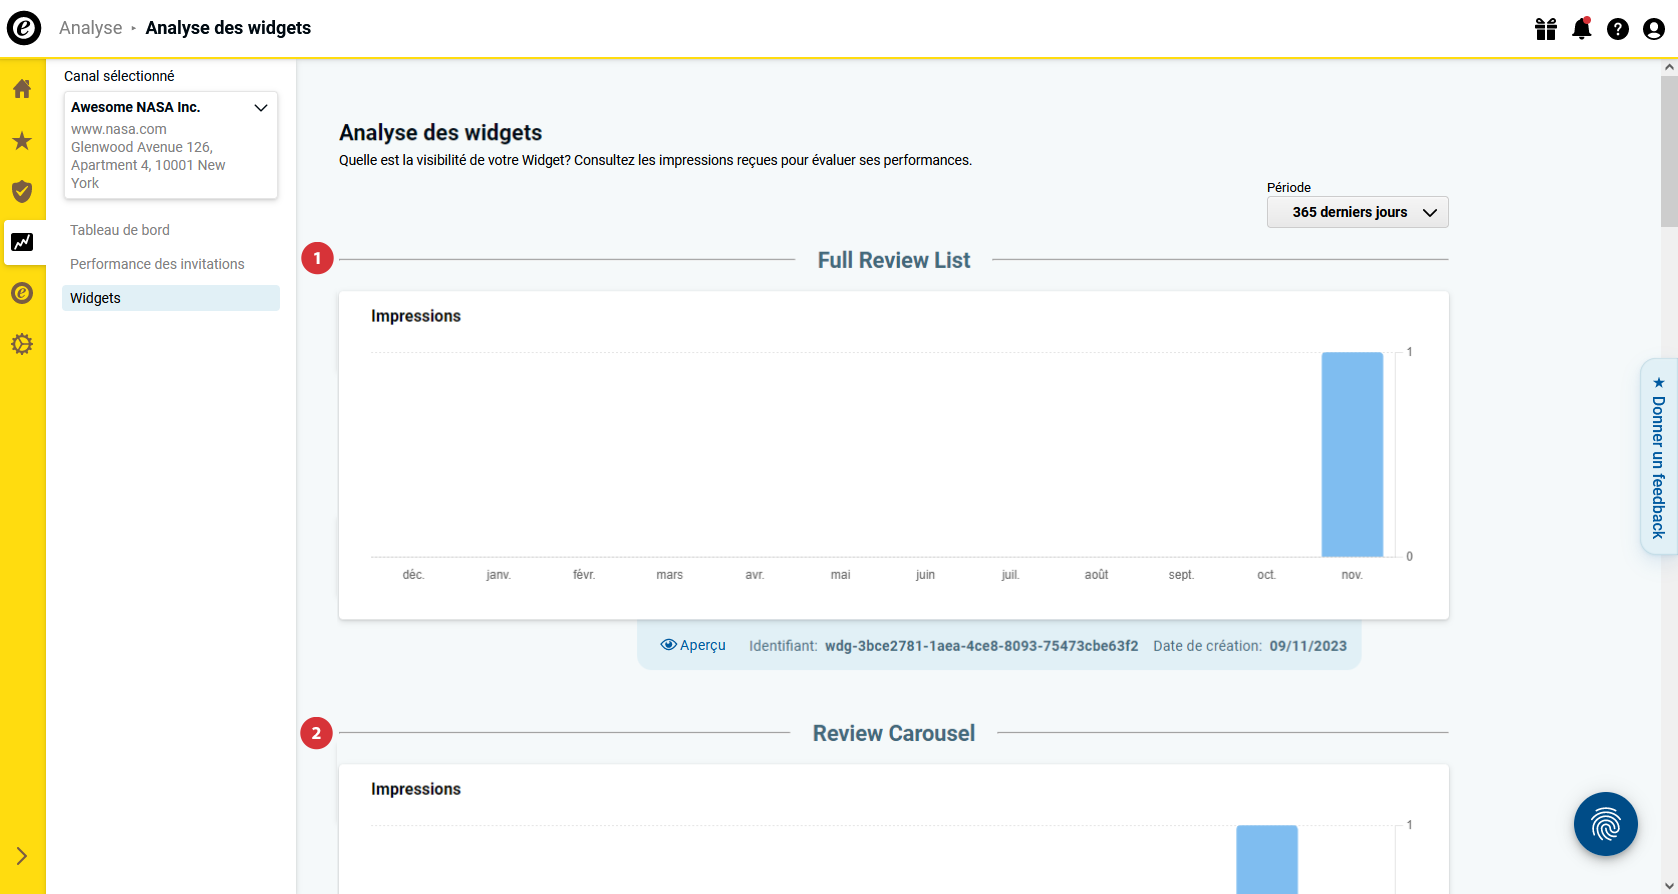Click the fingerprint floating button
The image size is (1678, 894).
tap(1606, 824)
